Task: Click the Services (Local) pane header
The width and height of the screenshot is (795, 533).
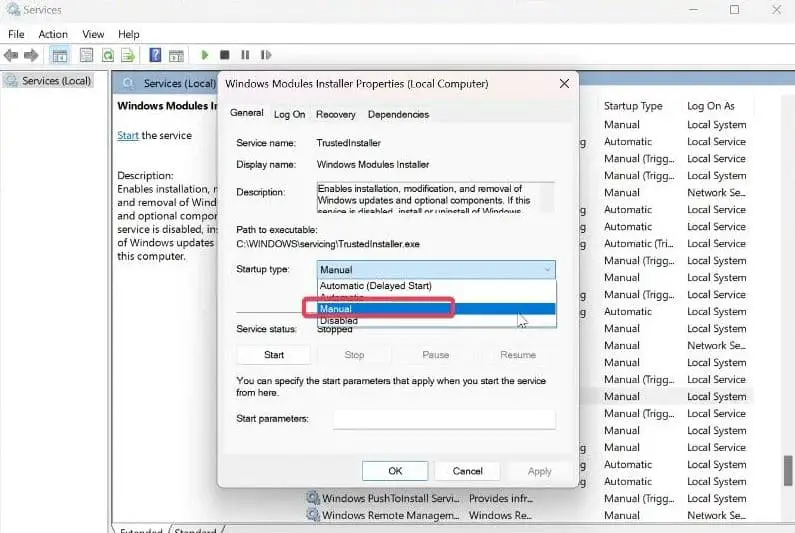Action: tap(179, 83)
